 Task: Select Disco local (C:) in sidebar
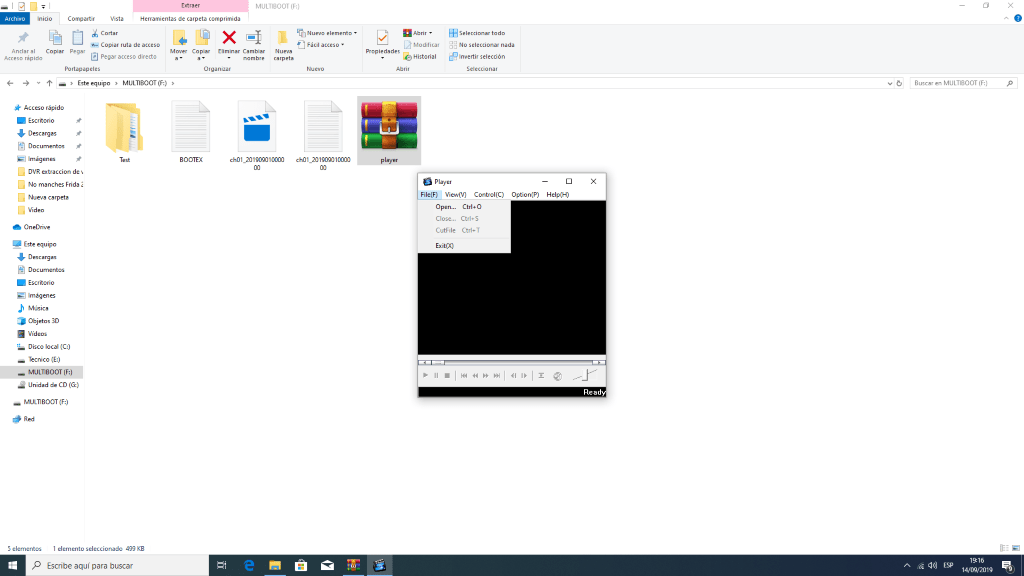point(48,346)
